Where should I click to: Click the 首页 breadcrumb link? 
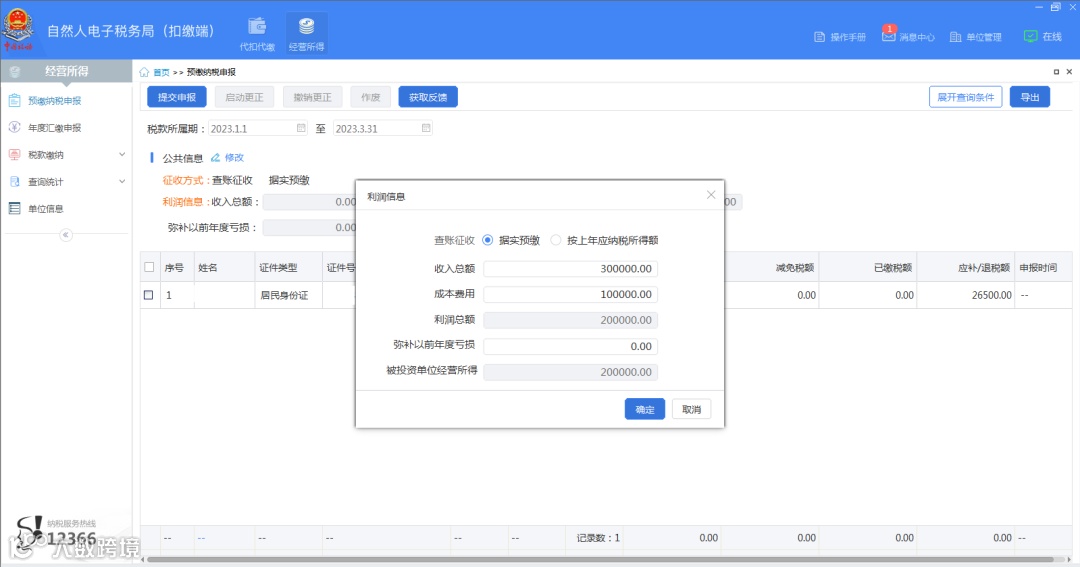click(x=161, y=72)
